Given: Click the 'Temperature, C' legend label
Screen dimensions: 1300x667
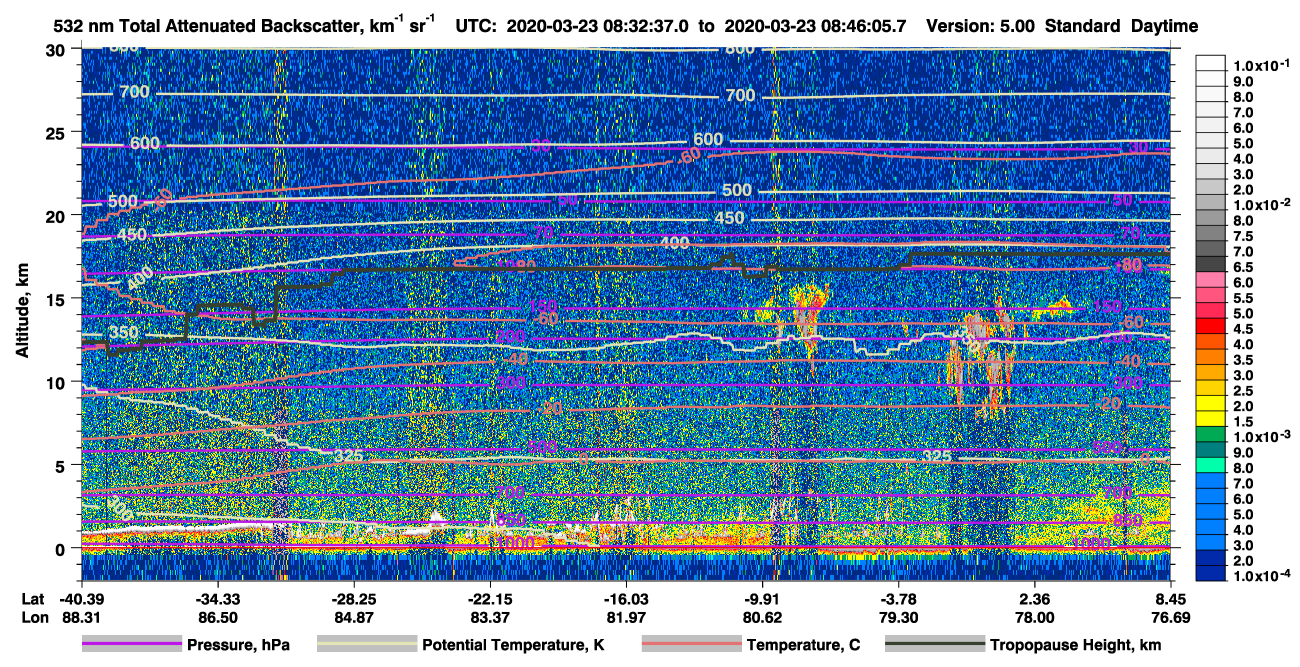Looking at the screenshot, I should point(803,646).
